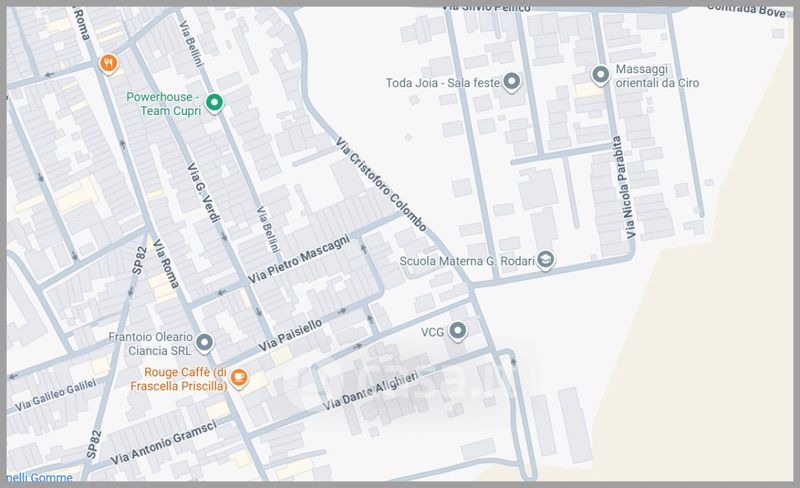Open the Toda Joia - Sala feste marker pin

(x=511, y=82)
